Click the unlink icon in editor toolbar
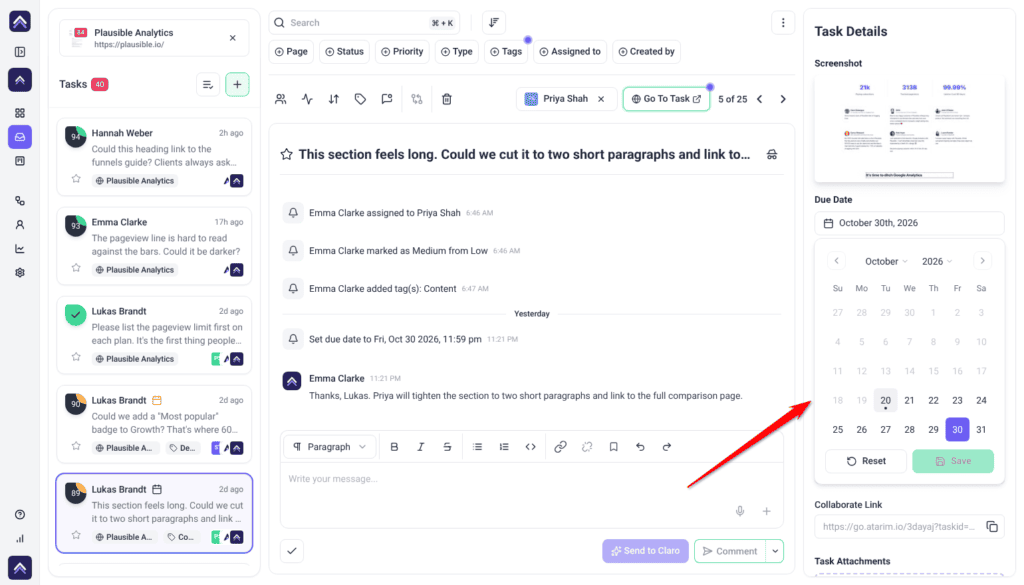The width and height of the screenshot is (1024, 585). coord(587,447)
